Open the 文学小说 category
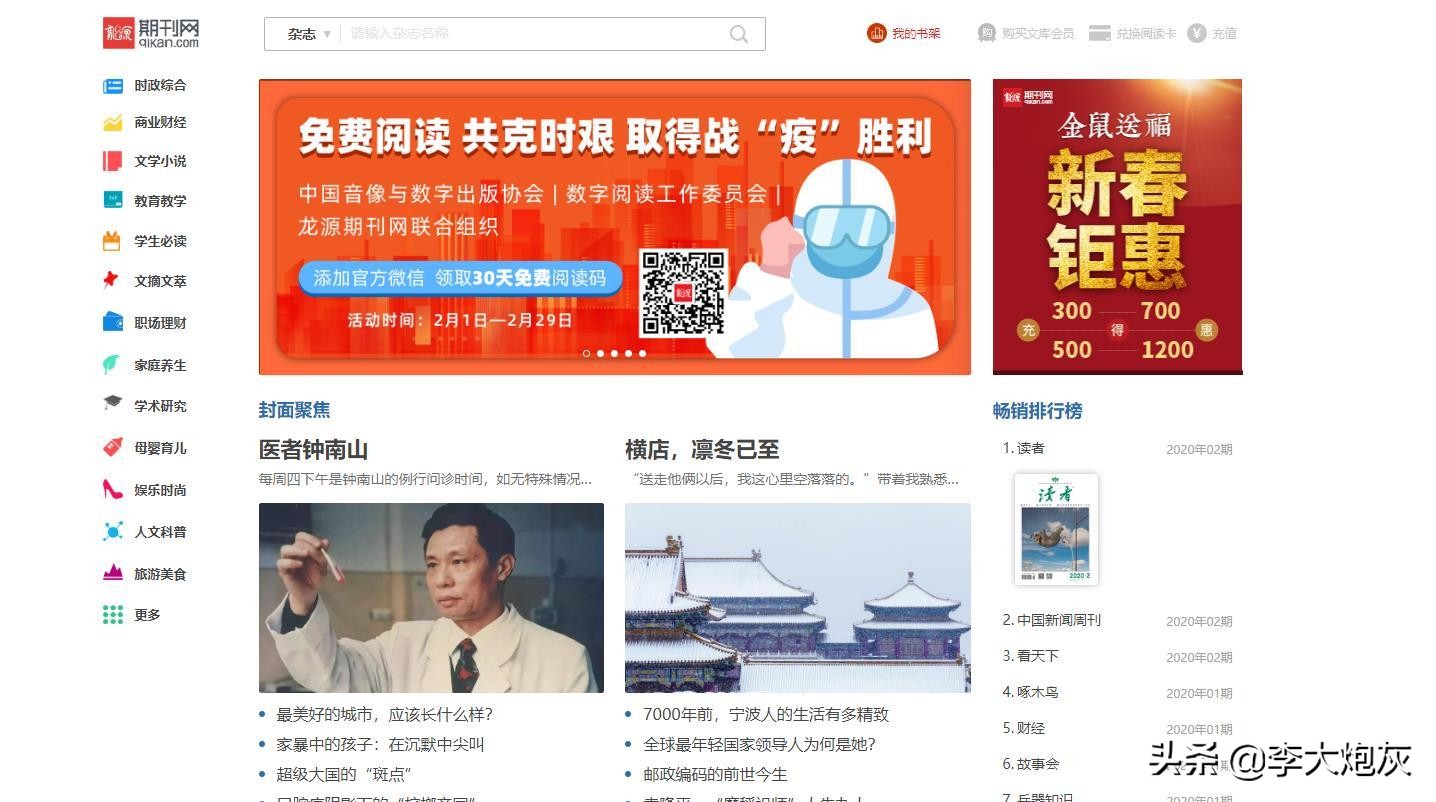The height and width of the screenshot is (802, 1436). pyautogui.click(x=161, y=161)
